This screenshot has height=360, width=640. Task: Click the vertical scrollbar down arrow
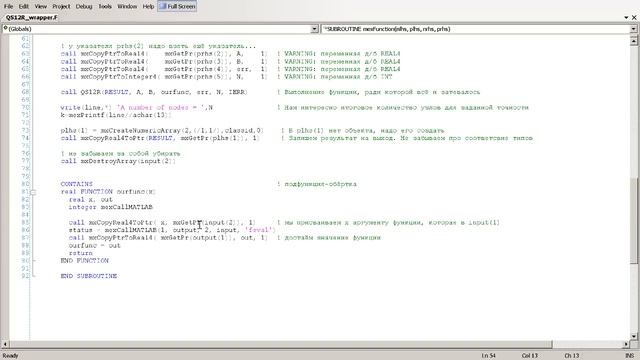[634, 336]
